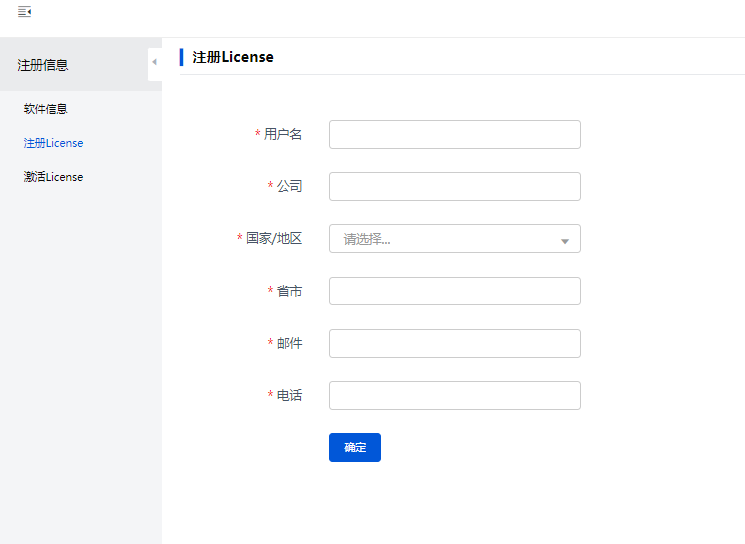Focus the 电话 text input box
Viewport: 745px width, 544px height.
pos(454,395)
